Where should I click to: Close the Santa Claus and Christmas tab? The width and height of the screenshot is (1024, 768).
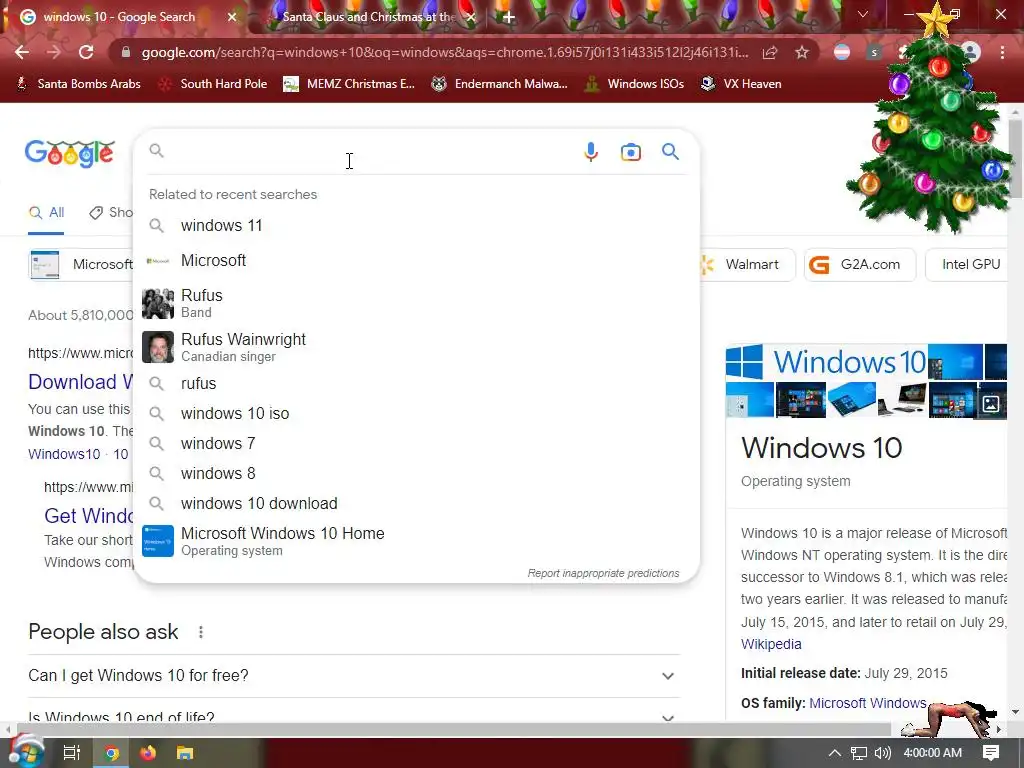pyautogui.click(x=471, y=17)
